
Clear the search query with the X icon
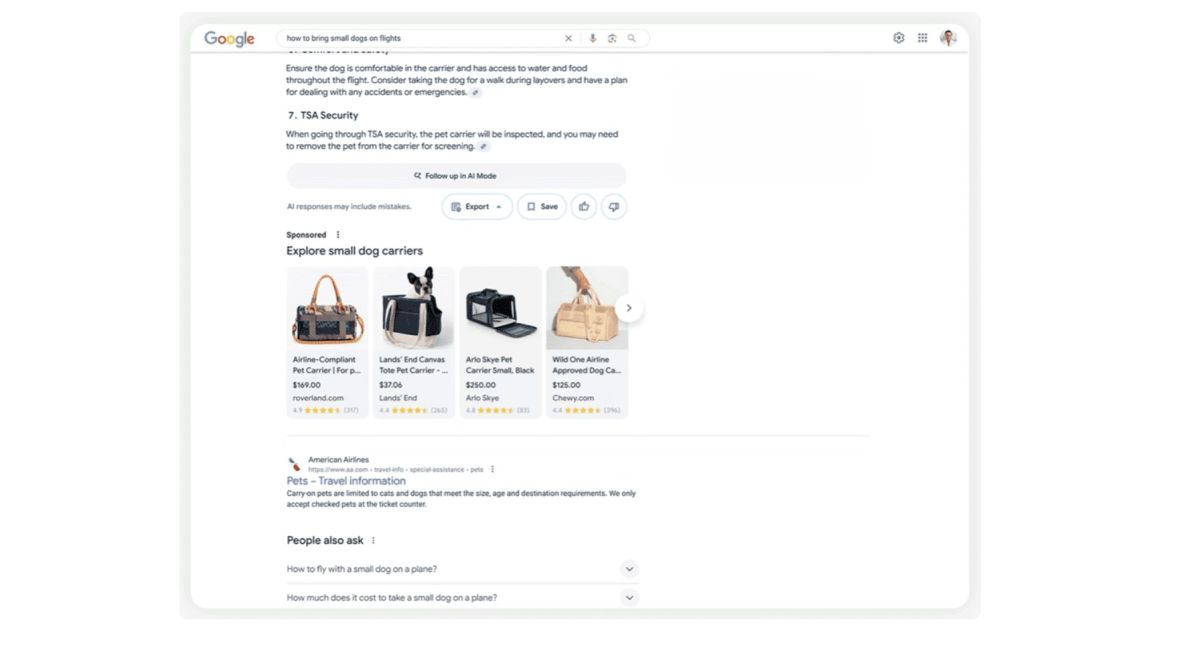point(568,38)
